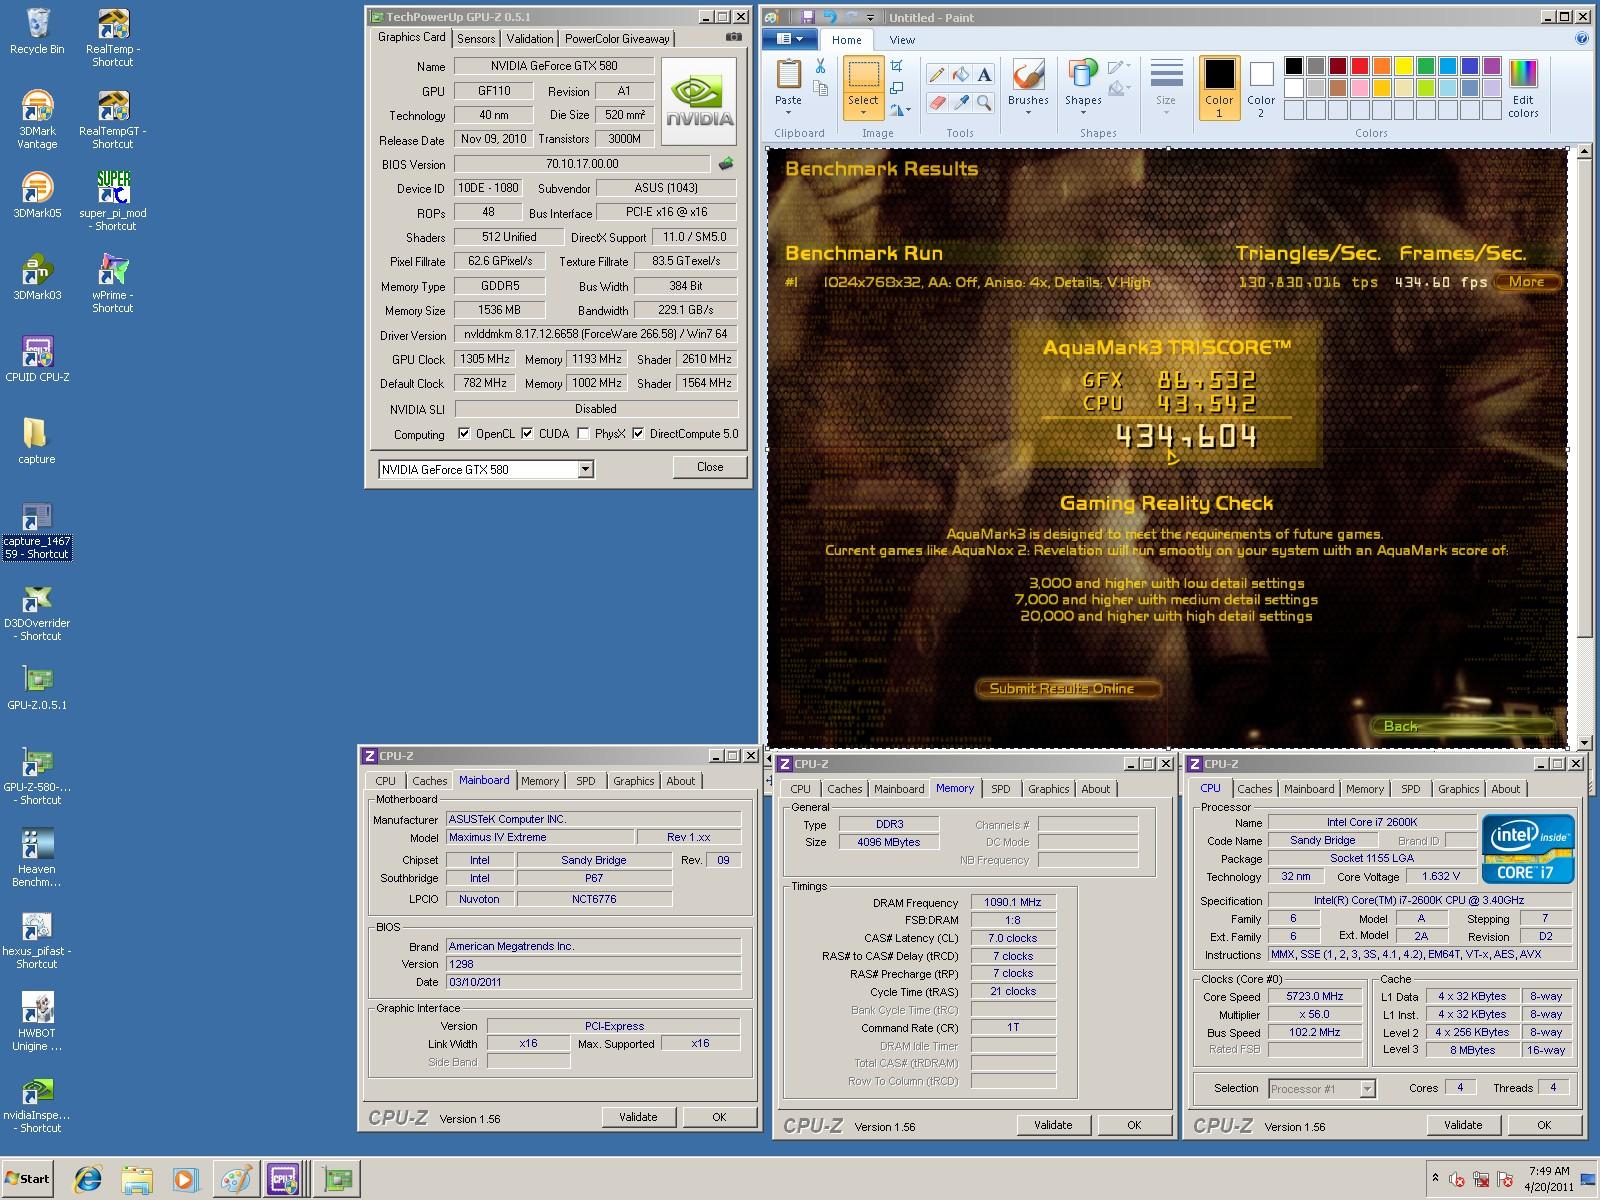1600x1200 pixels.
Task: Open Internet Explorer from the taskbar
Action: coord(88,1179)
